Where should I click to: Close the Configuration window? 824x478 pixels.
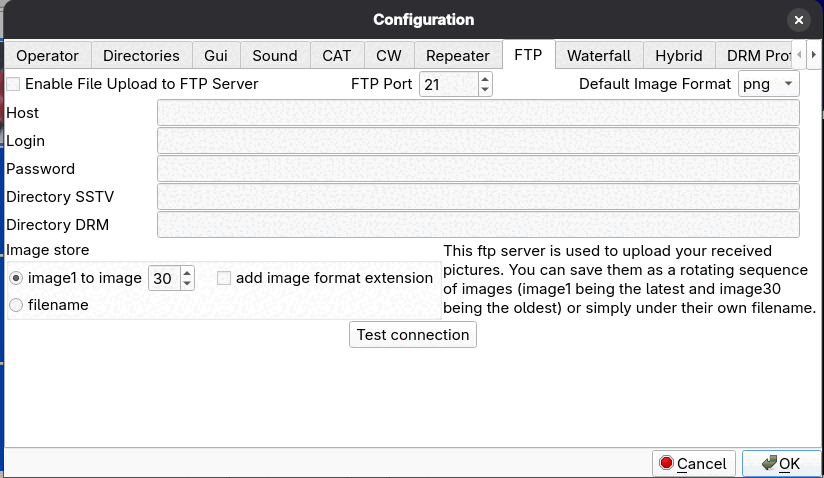pyautogui.click(x=799, y=20)
